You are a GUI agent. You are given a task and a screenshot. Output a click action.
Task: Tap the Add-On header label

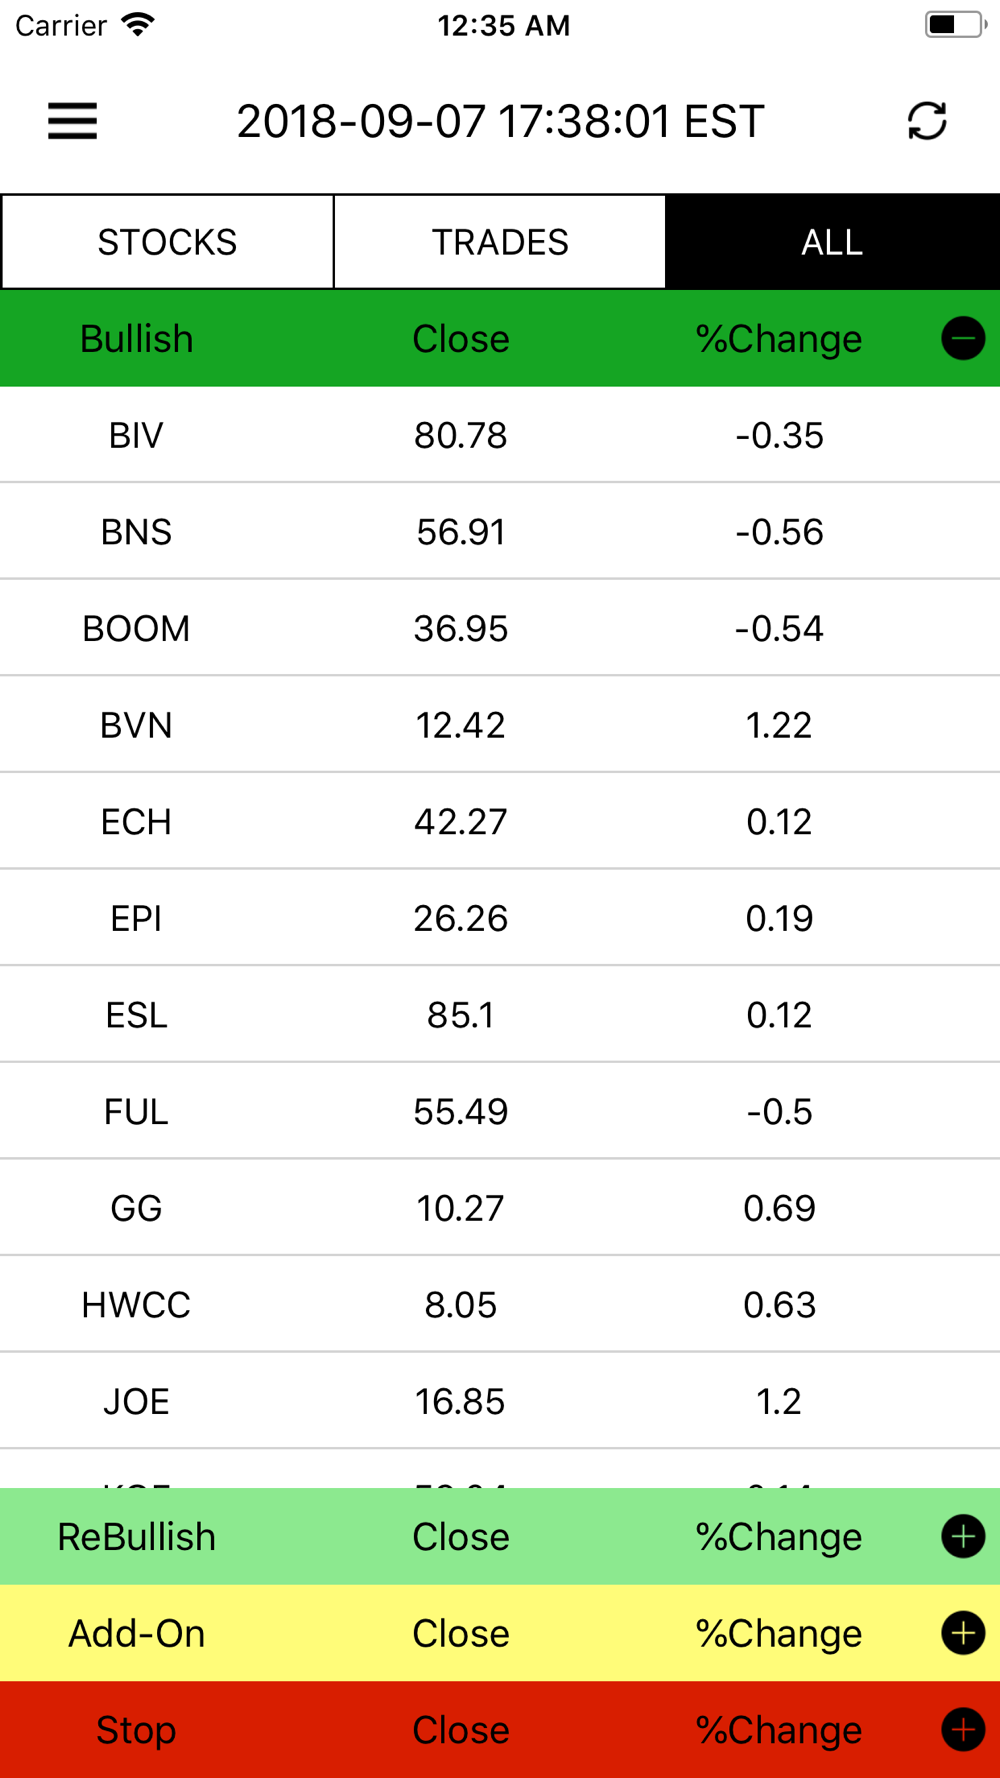(x=136, y=1634)
